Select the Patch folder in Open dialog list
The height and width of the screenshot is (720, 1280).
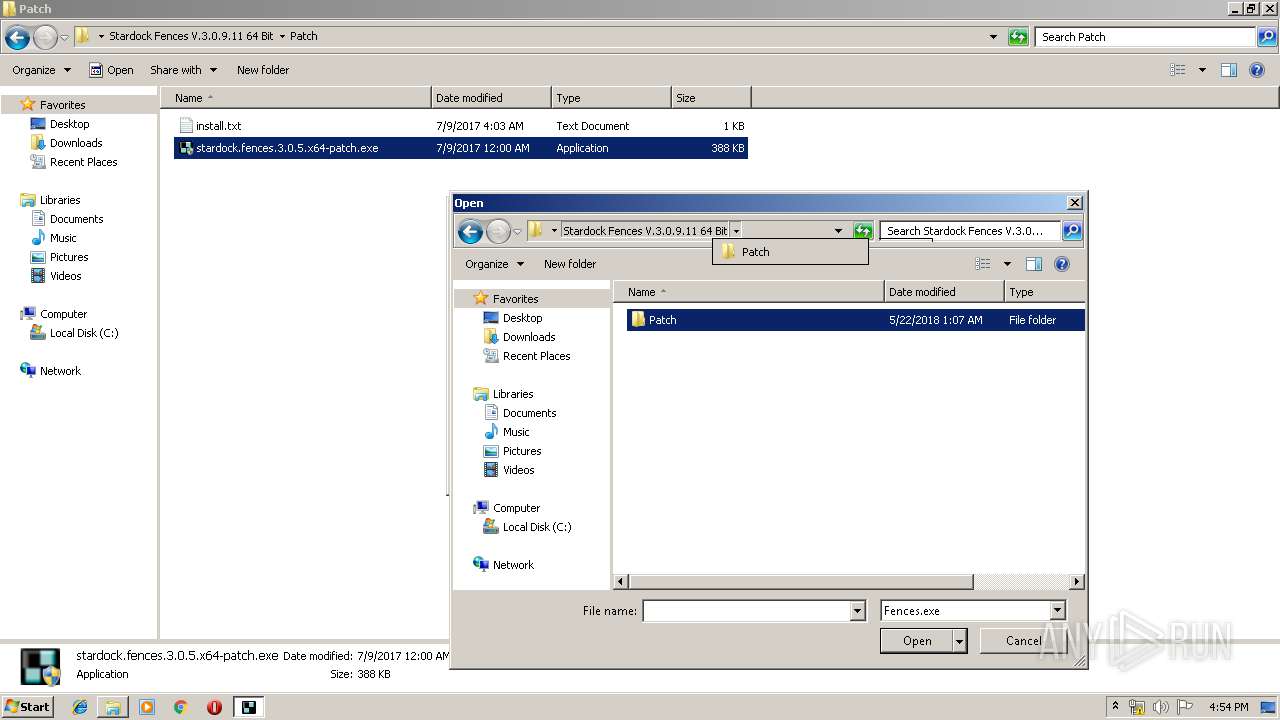855,320
